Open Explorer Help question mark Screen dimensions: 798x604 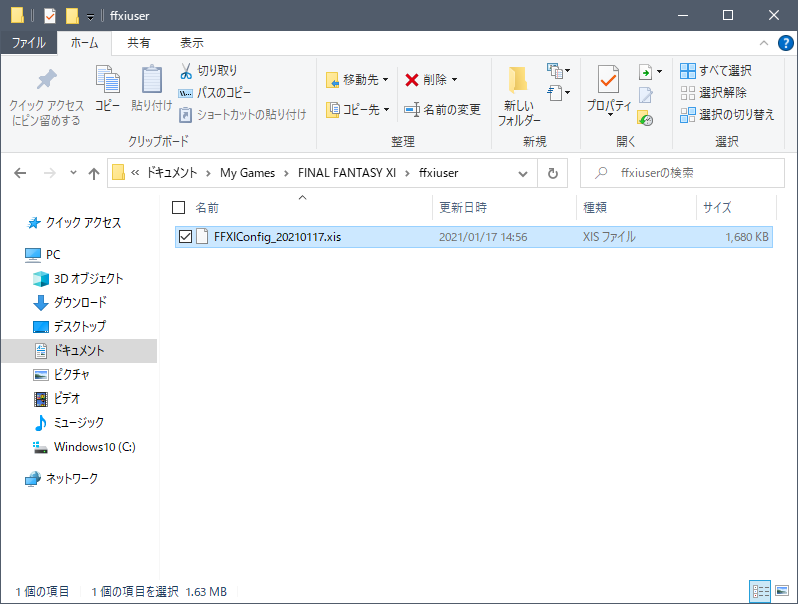tap(786, 43)
